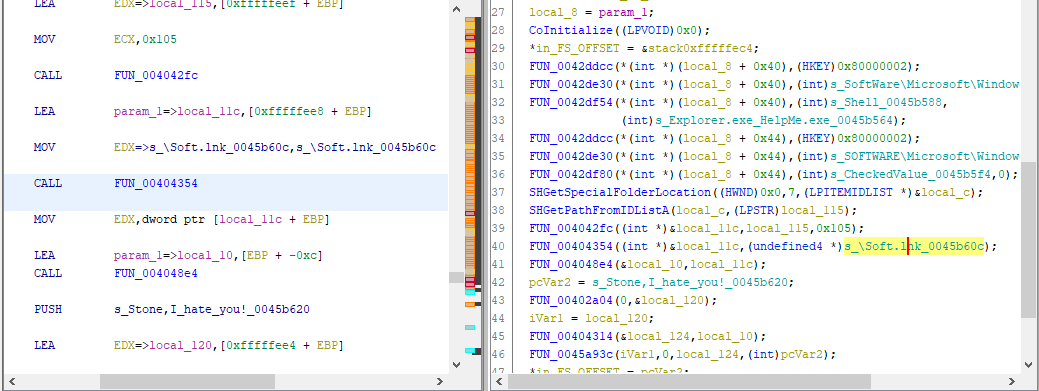Viewport: 1039px width, 391px height.
Task: Click FUN_0042df80 on decompiler line 36
Action: click(x=571, y=174)
